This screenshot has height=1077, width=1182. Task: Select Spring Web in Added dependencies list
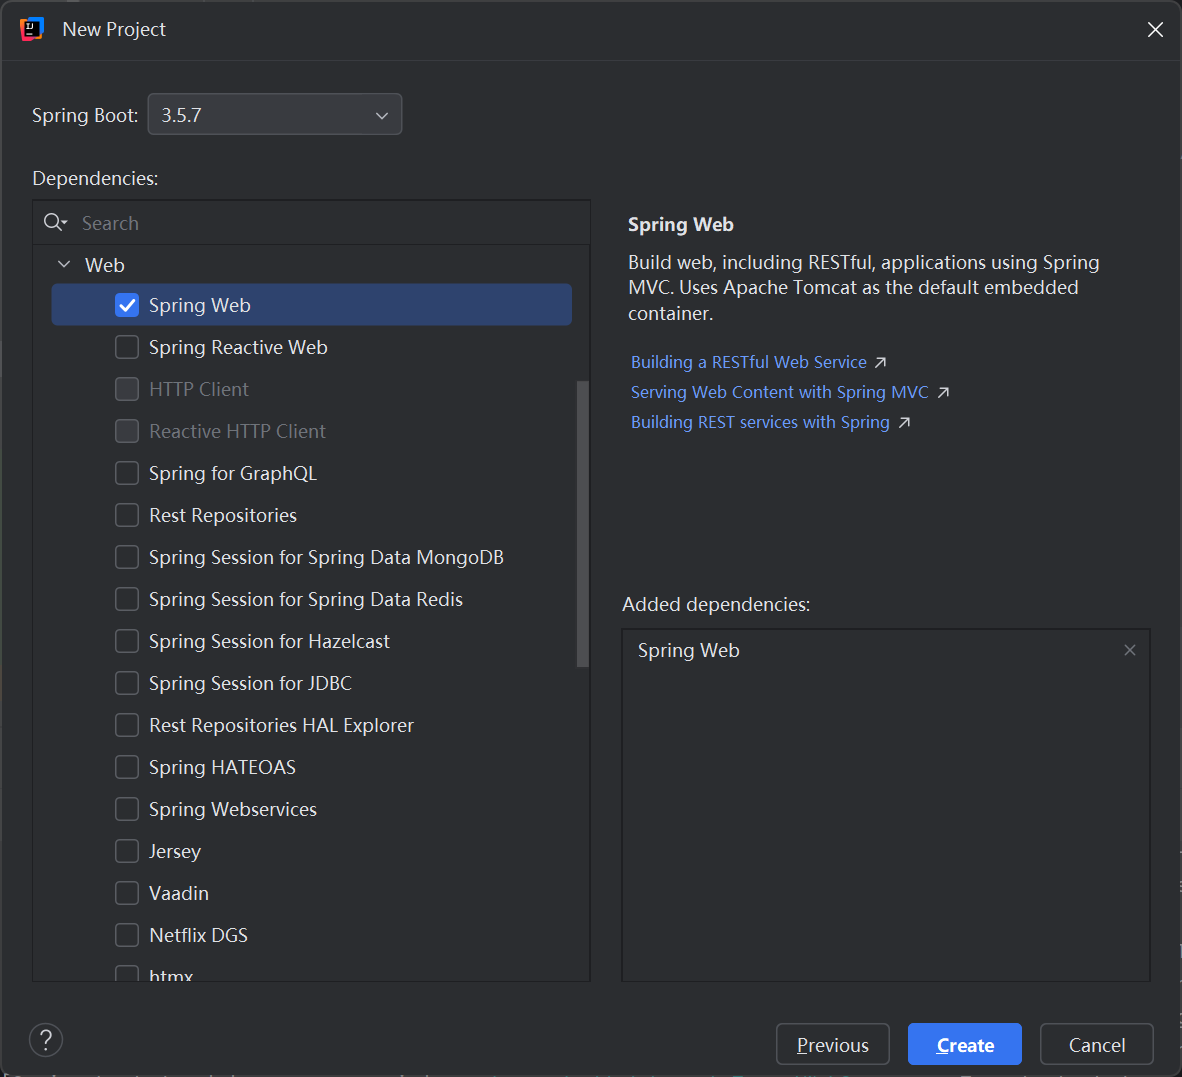coord(886,650)
